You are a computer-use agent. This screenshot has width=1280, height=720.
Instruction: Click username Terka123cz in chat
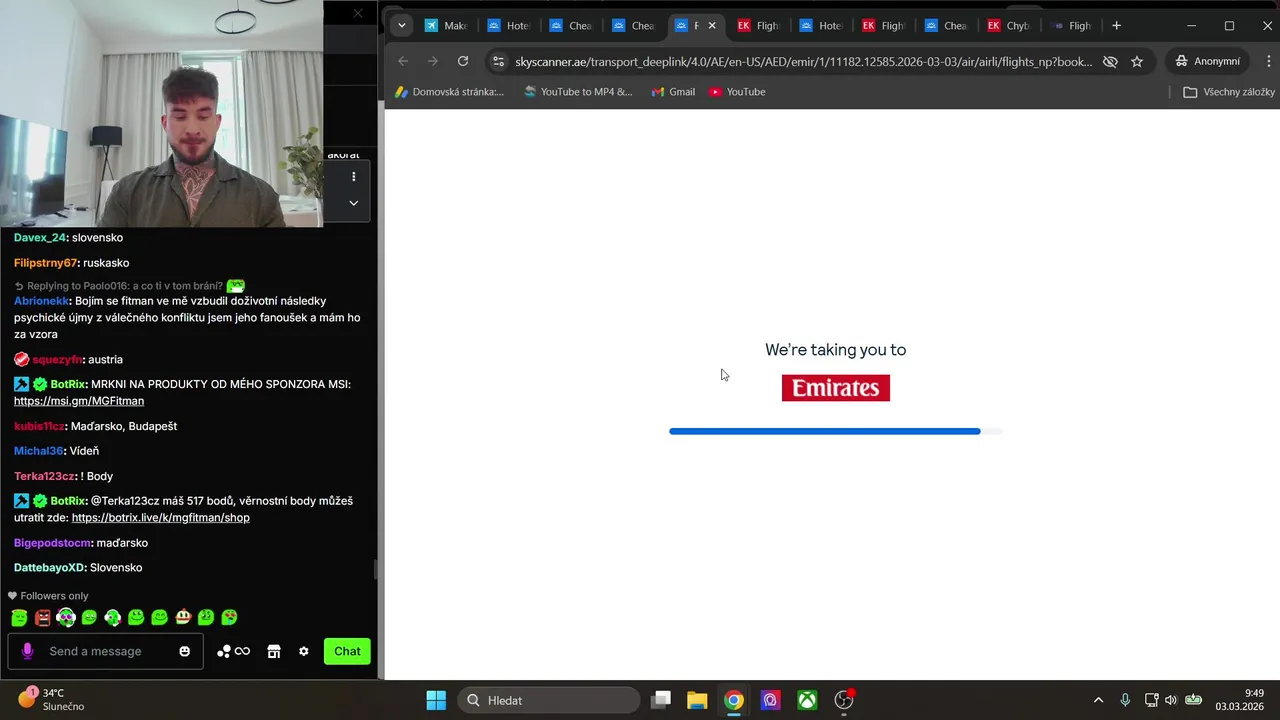(x=44, y=476)
